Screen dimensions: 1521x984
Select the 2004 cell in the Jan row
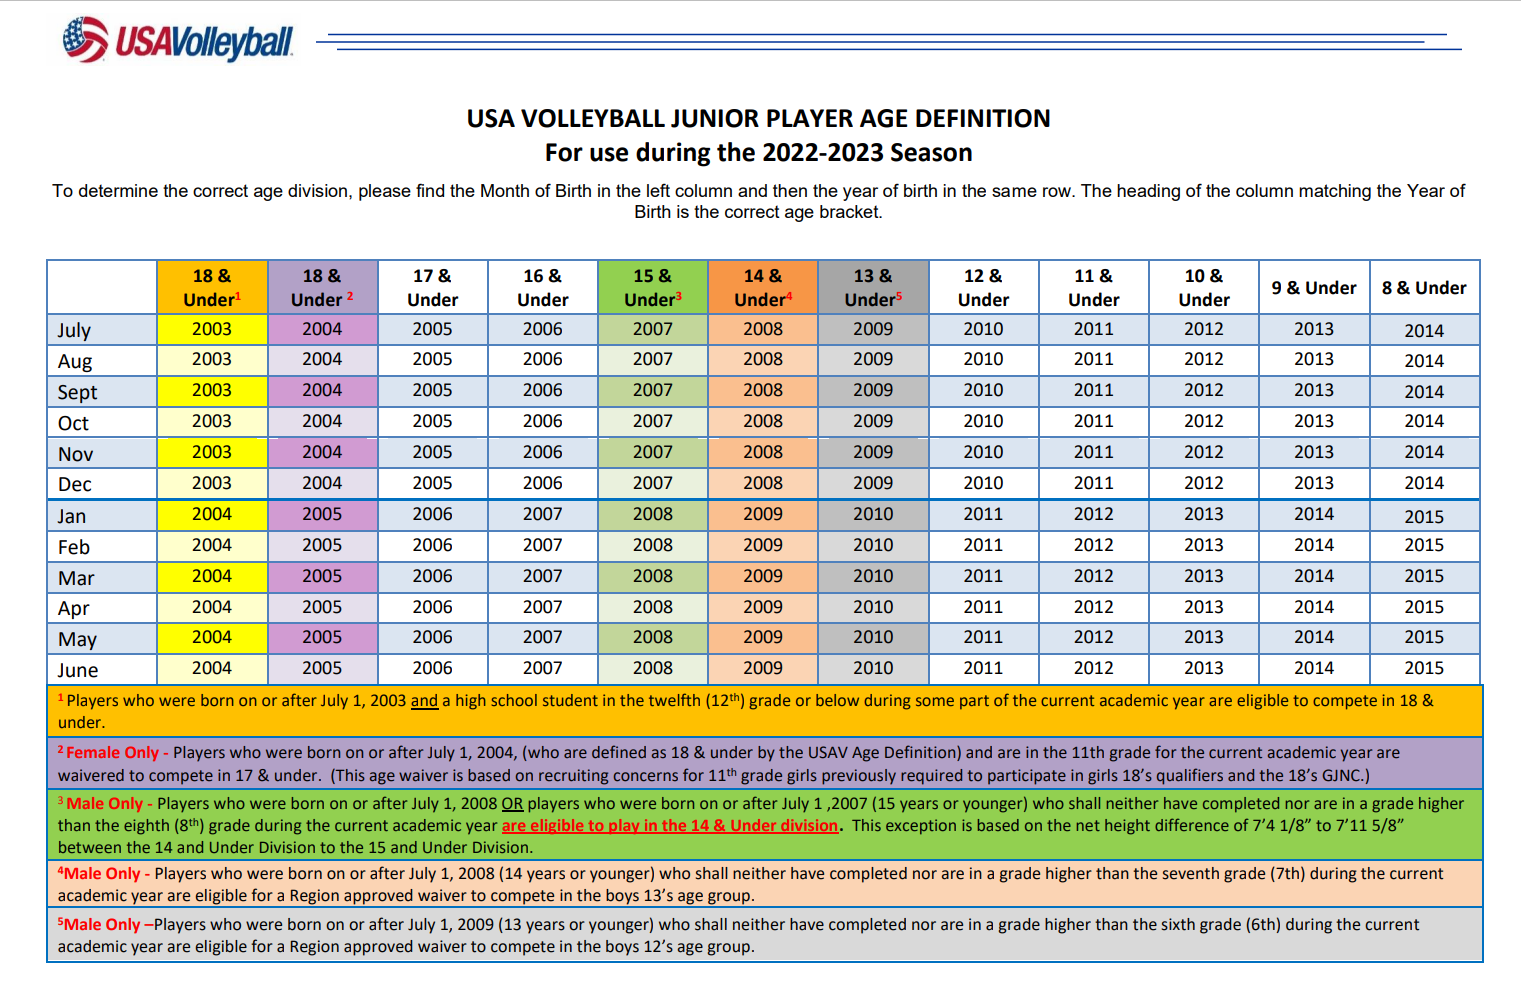coord(212,514)
